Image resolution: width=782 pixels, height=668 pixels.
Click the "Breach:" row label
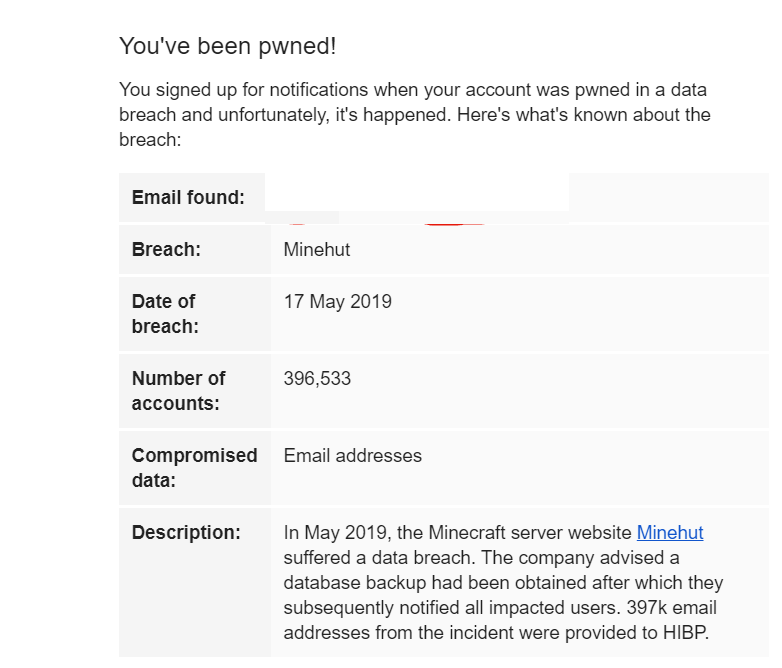tap(166, 249)
